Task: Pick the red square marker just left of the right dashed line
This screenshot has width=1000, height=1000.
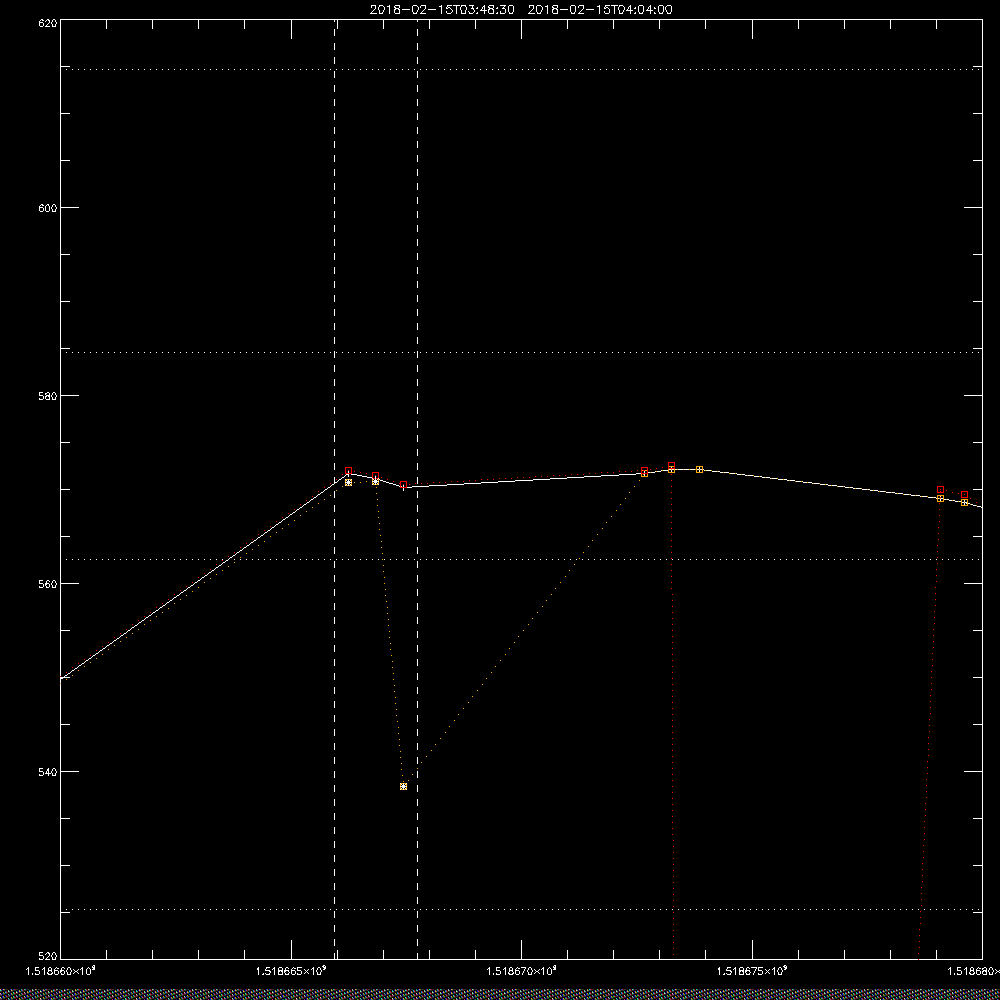Action: pyautogui.click(x=403, y=485)
